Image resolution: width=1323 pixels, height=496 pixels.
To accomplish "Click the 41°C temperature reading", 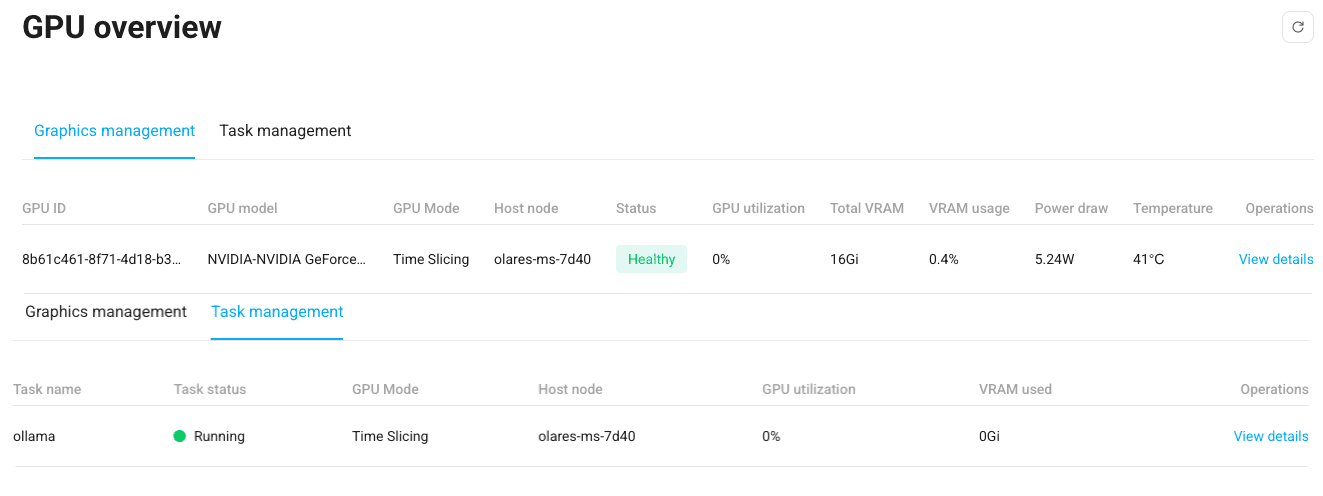I will coord(1148,259).
